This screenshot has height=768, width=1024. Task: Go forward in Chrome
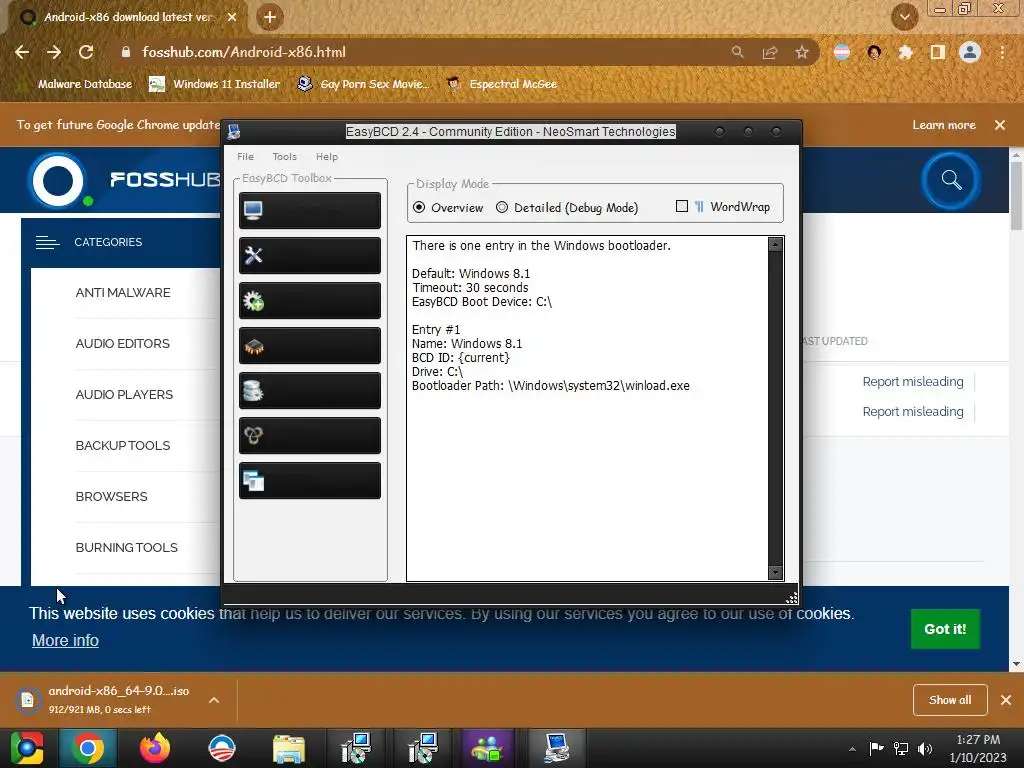tap(54, 52)
